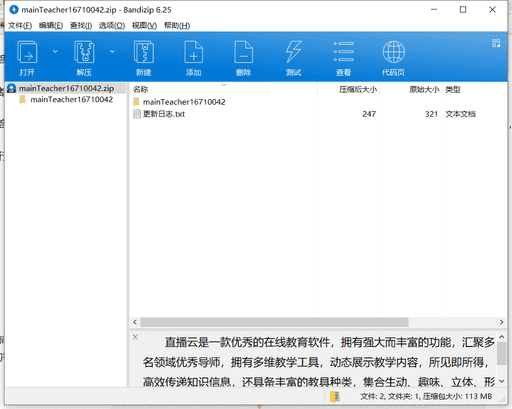Click the Code page (代码页) globe icon
This screenshot has height=409, width=512.
pyautogui.click(x=394, y=52)
